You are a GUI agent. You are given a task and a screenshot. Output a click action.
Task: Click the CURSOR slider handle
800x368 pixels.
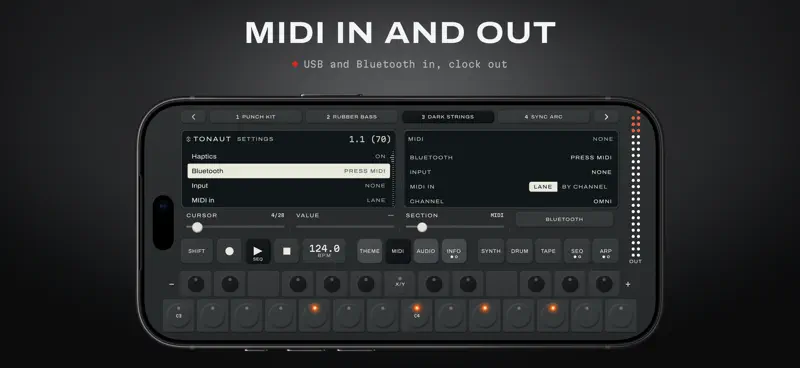(x=197, y=227)
